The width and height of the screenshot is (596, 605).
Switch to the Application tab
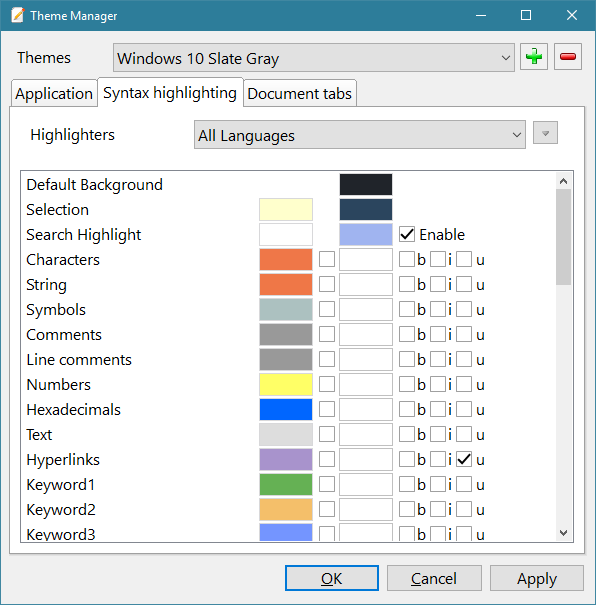pyautogui.click(x=54, y=93)
